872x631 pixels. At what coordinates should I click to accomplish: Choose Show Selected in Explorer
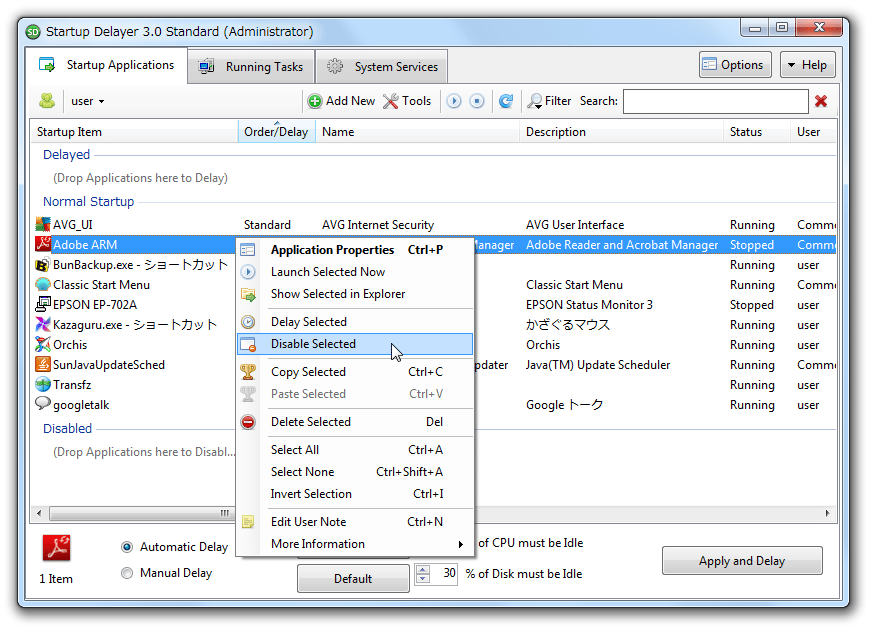(x=356, y=294)
